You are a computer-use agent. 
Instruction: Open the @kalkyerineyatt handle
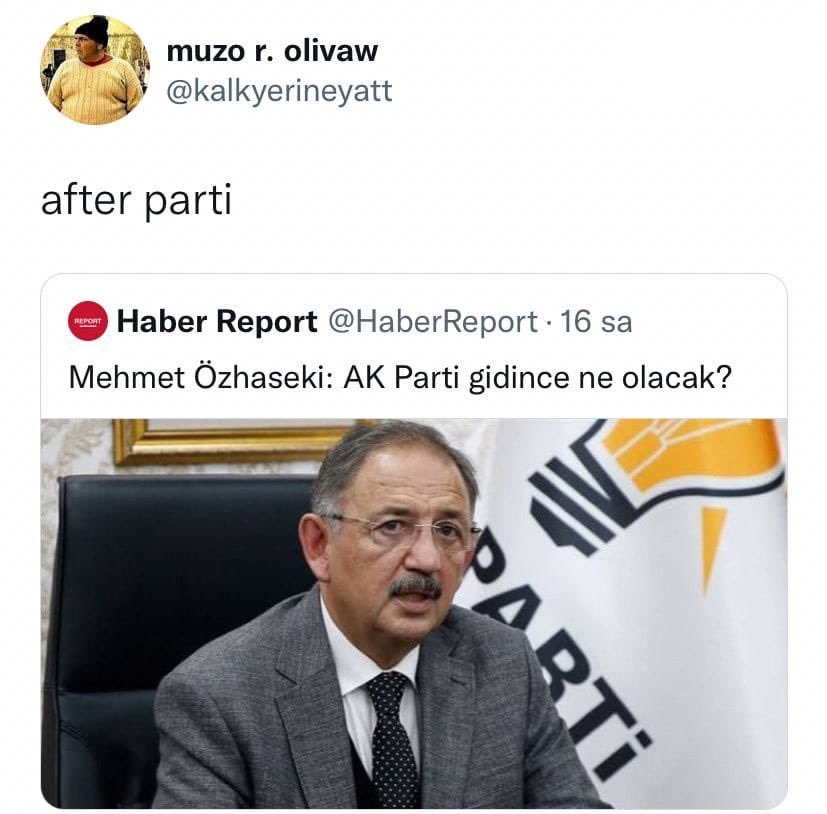coord(279,91)
